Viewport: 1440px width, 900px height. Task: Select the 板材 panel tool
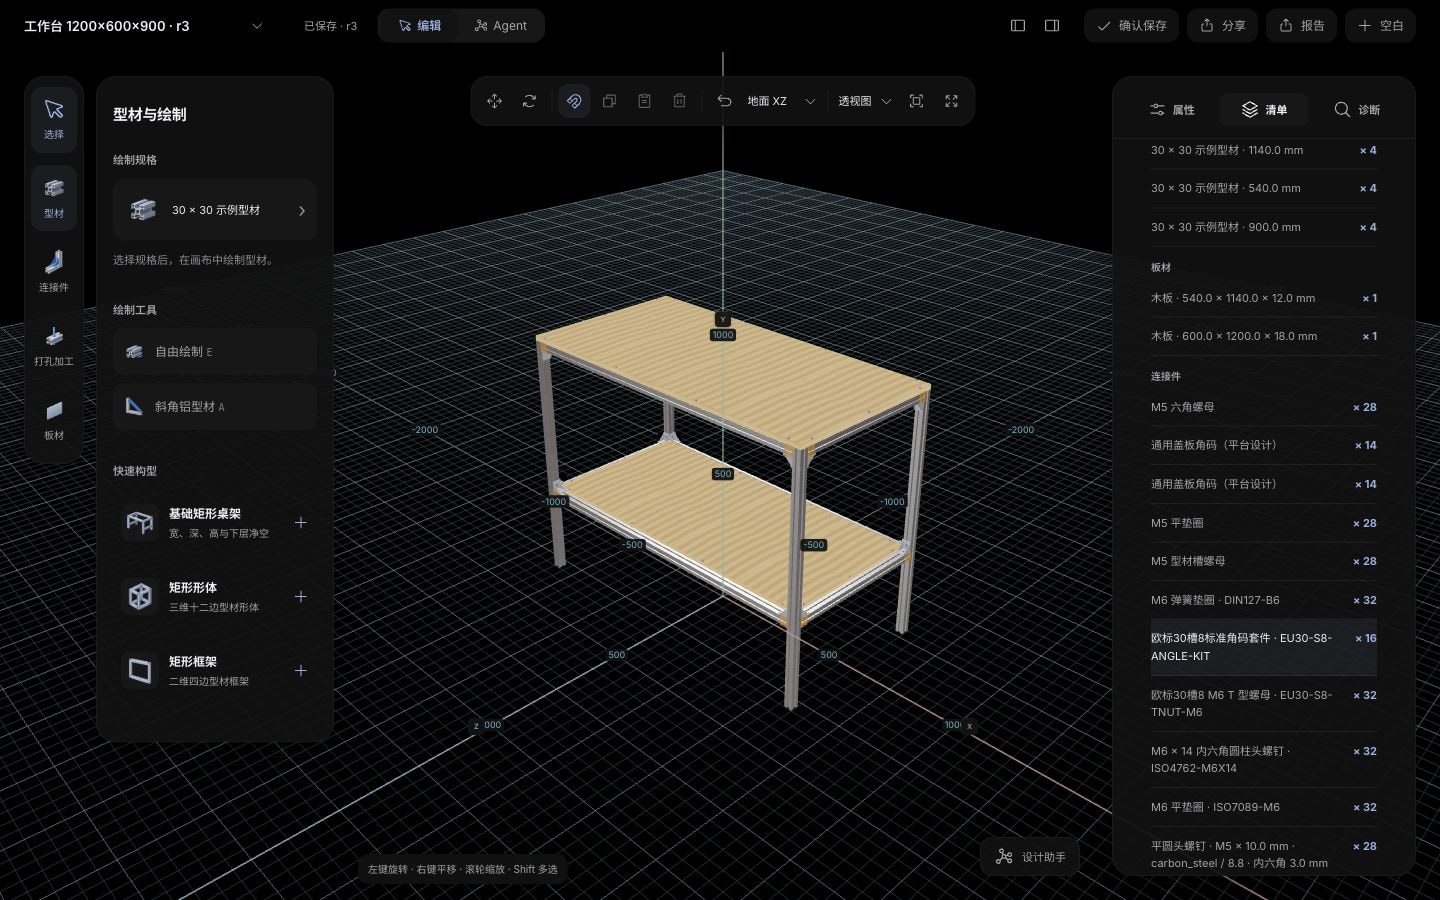(x=54, y=419)
